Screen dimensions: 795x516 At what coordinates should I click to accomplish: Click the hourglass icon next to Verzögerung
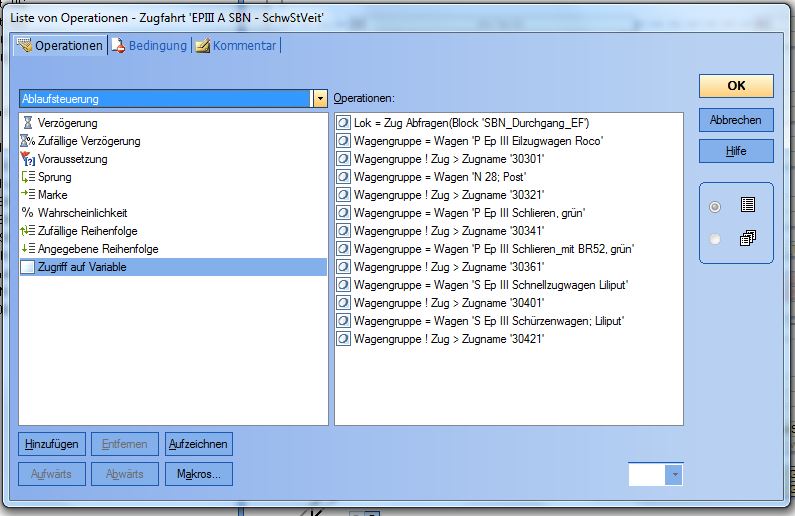[x=28, y=123]
